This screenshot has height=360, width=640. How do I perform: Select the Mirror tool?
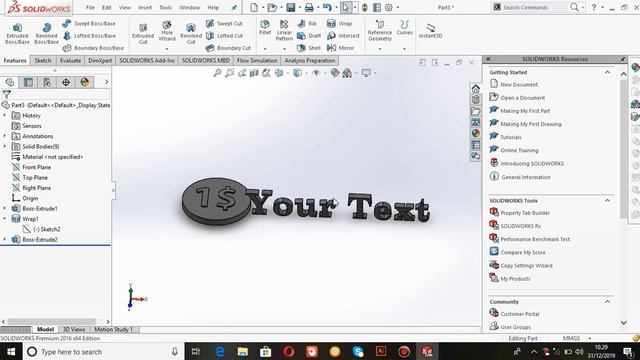pyautogui.click(x=340, y=48)
